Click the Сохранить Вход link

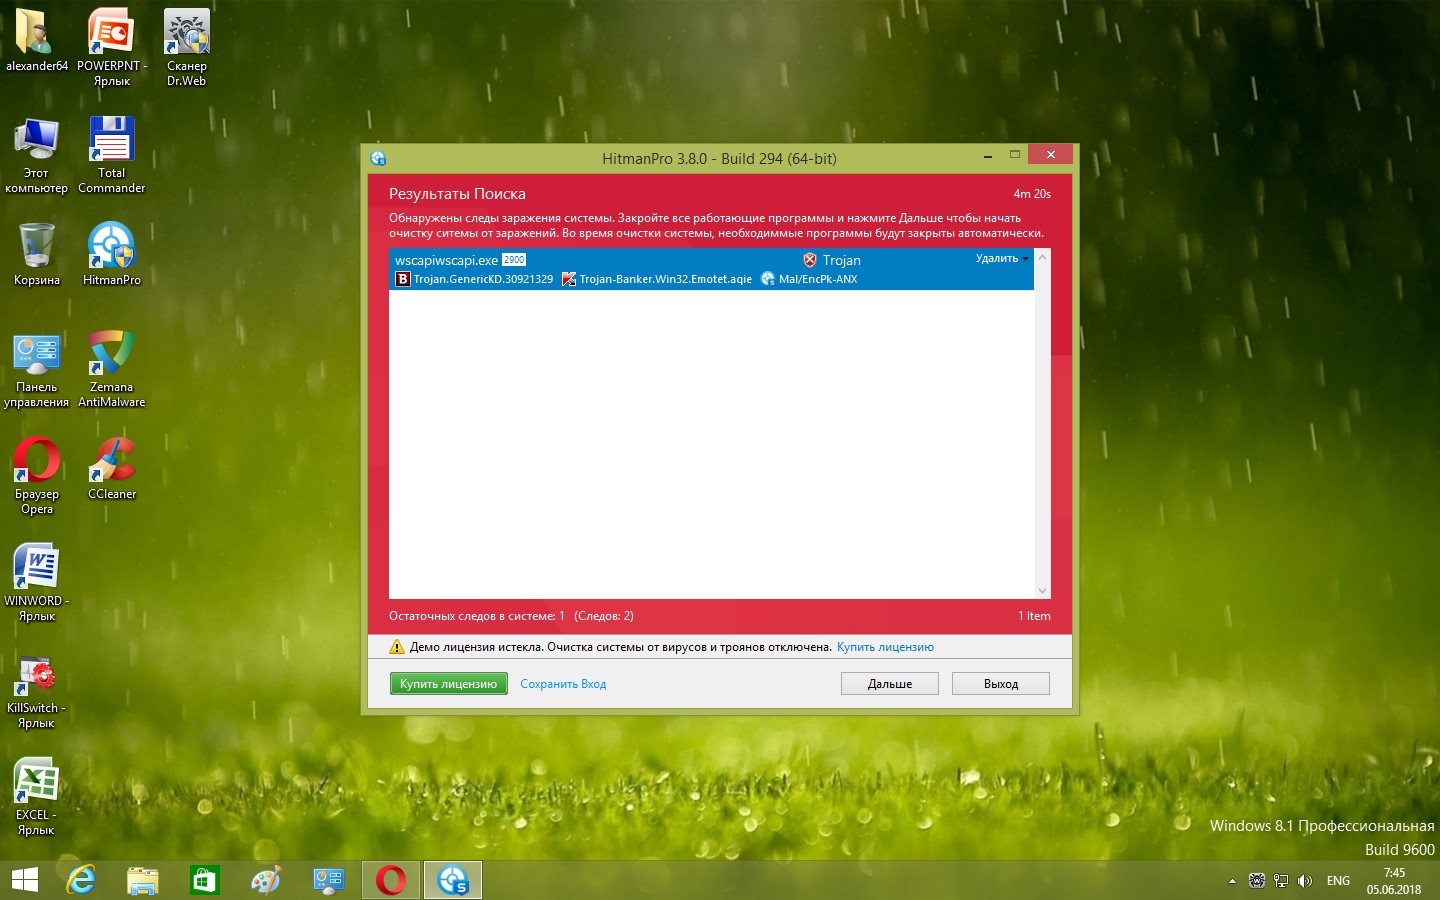point(563,684)
